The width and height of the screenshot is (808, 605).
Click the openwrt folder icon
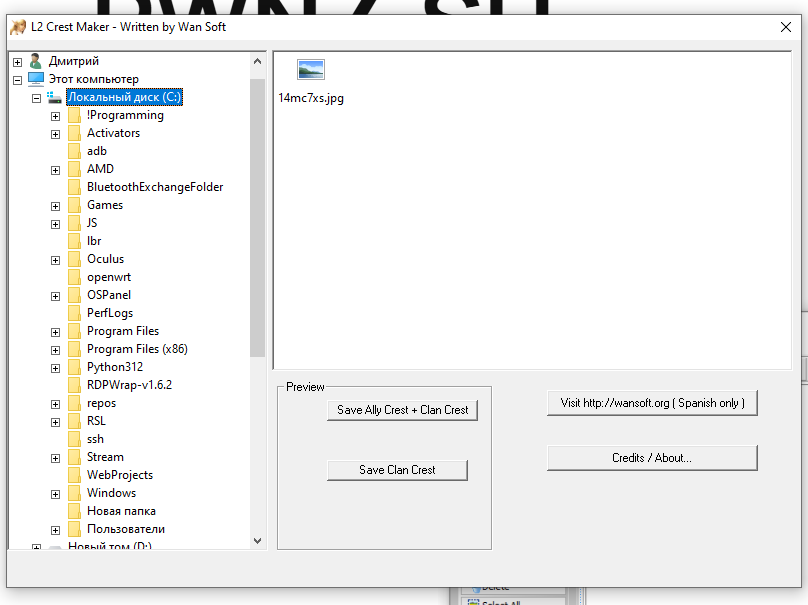74,277
